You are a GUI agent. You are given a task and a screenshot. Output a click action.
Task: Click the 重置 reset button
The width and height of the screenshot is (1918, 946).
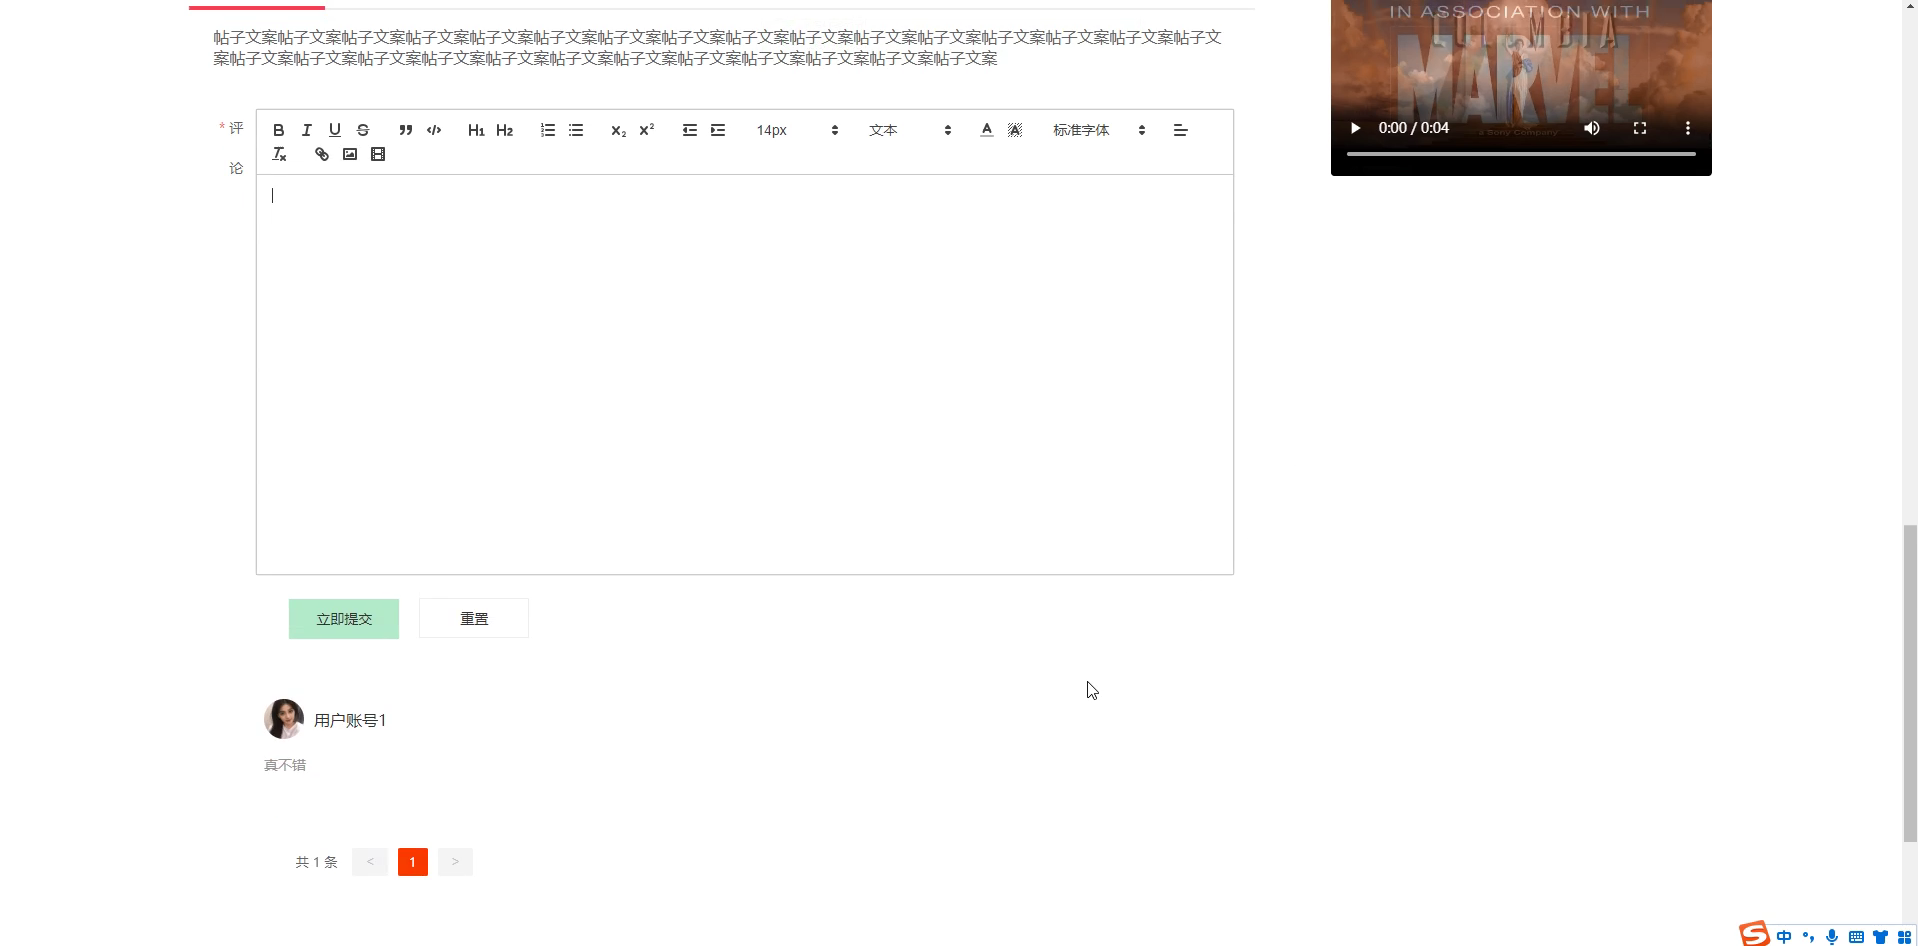[x=473, y=618]
